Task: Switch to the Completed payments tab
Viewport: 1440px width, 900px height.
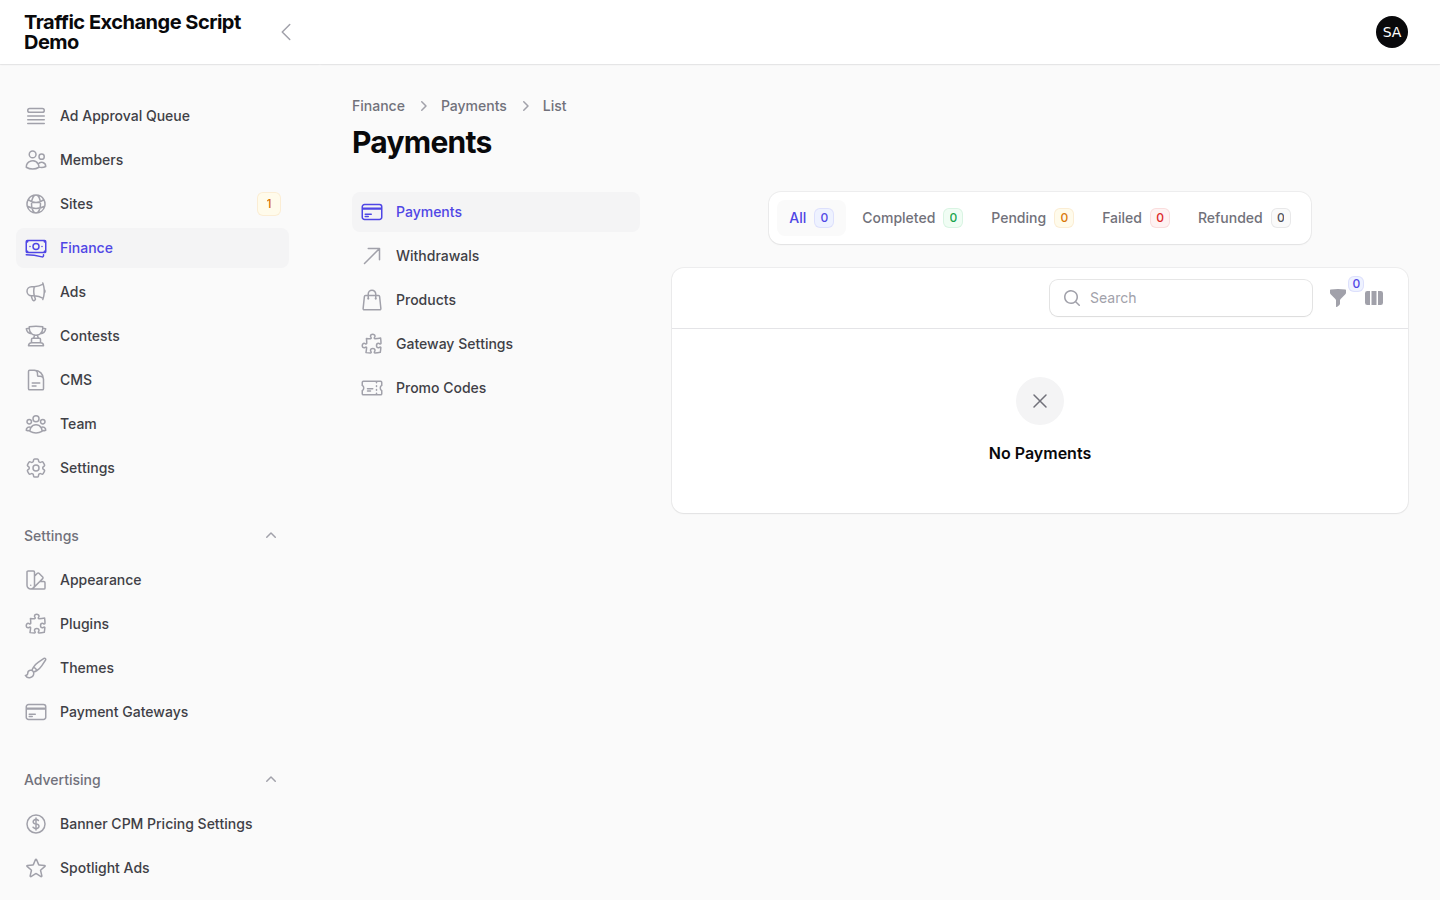Action: [x=899, y=217]
